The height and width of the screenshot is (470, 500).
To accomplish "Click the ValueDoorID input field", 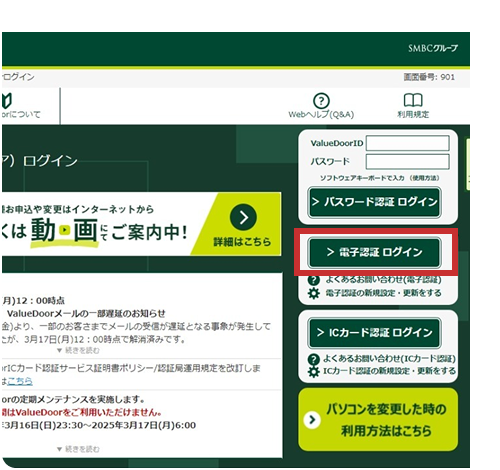I will (407, 143).
